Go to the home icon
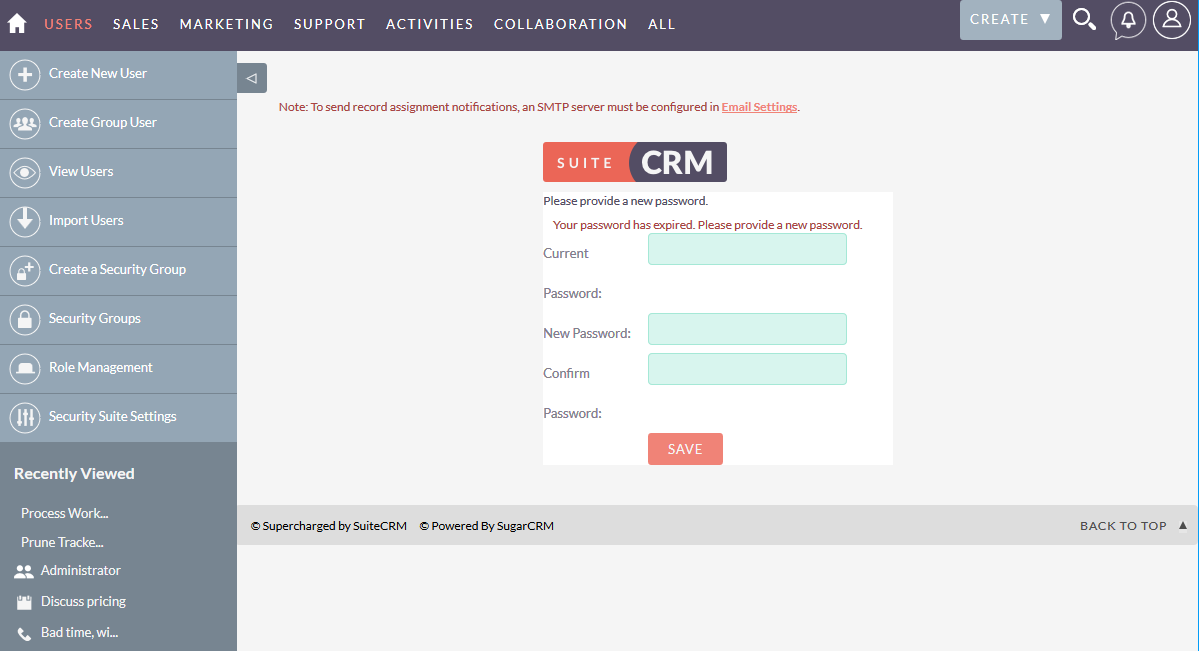 pyautogui.click(x=17, y=24)
